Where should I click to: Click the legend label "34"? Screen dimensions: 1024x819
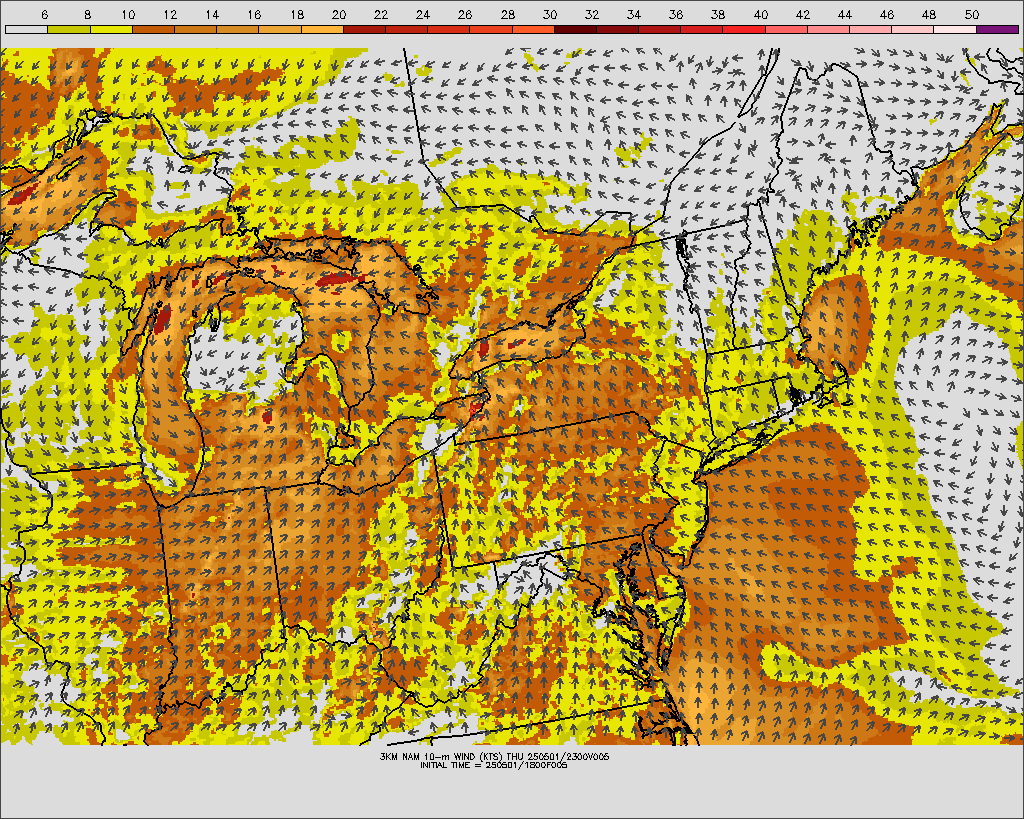point(633,14)
